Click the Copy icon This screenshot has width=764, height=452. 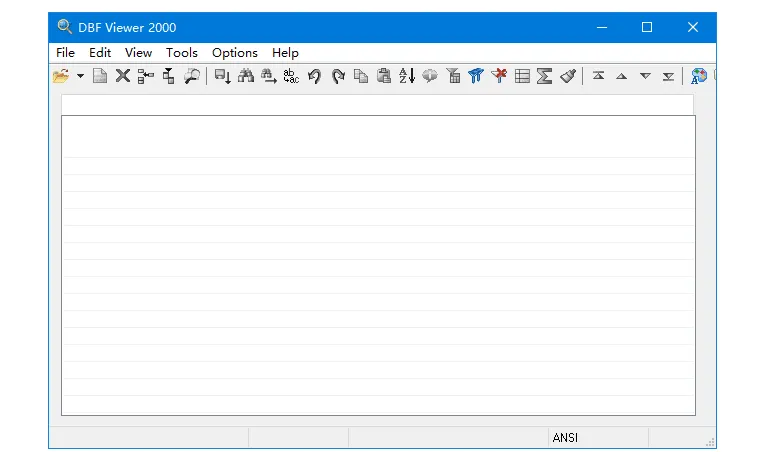tap(361, 76)
